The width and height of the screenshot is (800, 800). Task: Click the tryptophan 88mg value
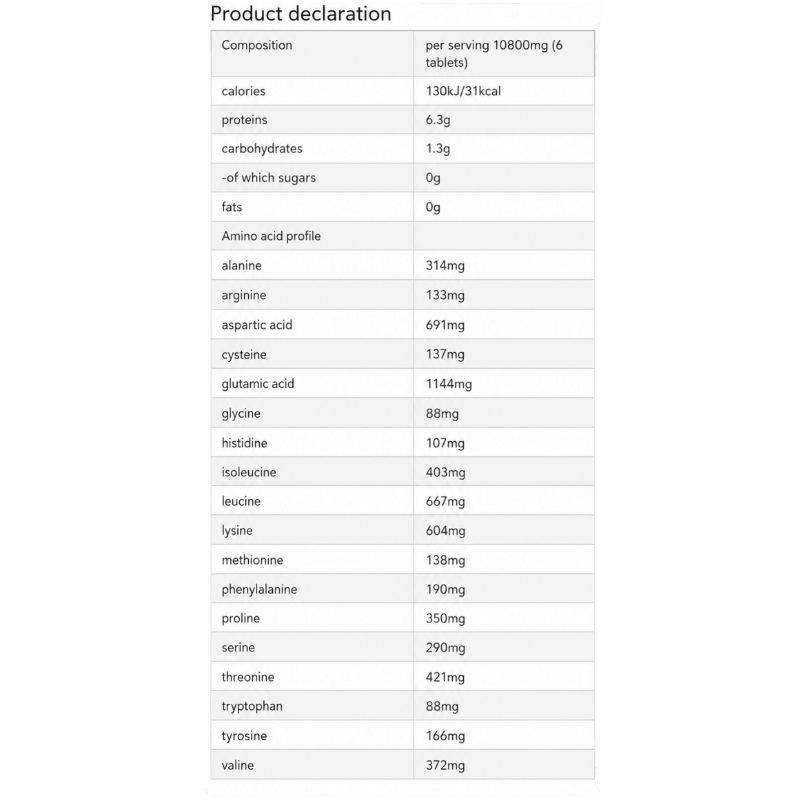coord(442,707)
